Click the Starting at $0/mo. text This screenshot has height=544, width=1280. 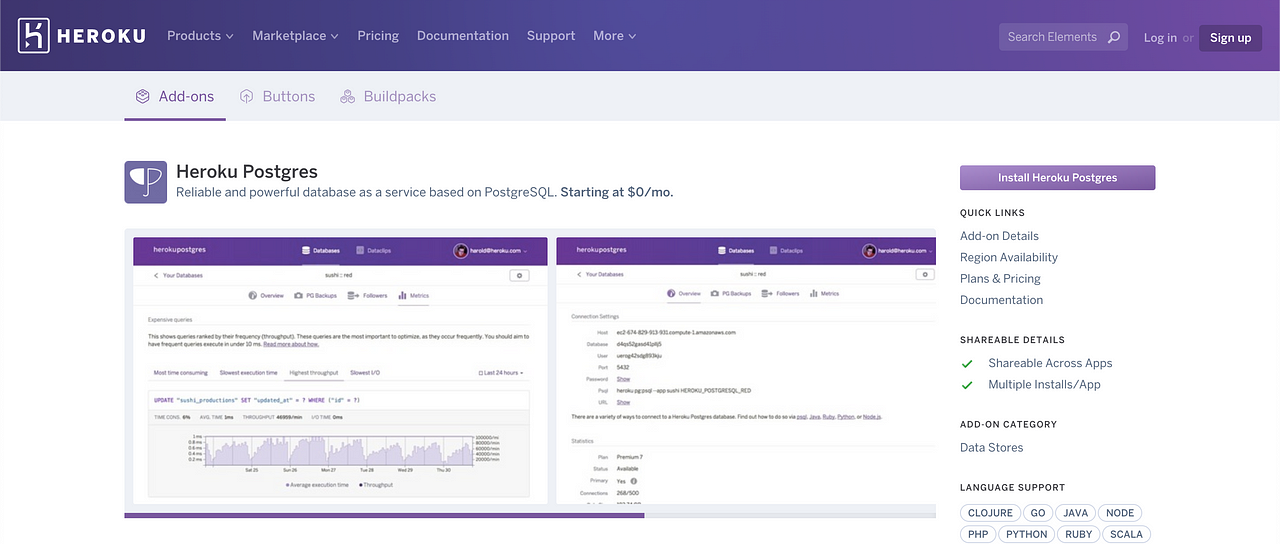617,192
